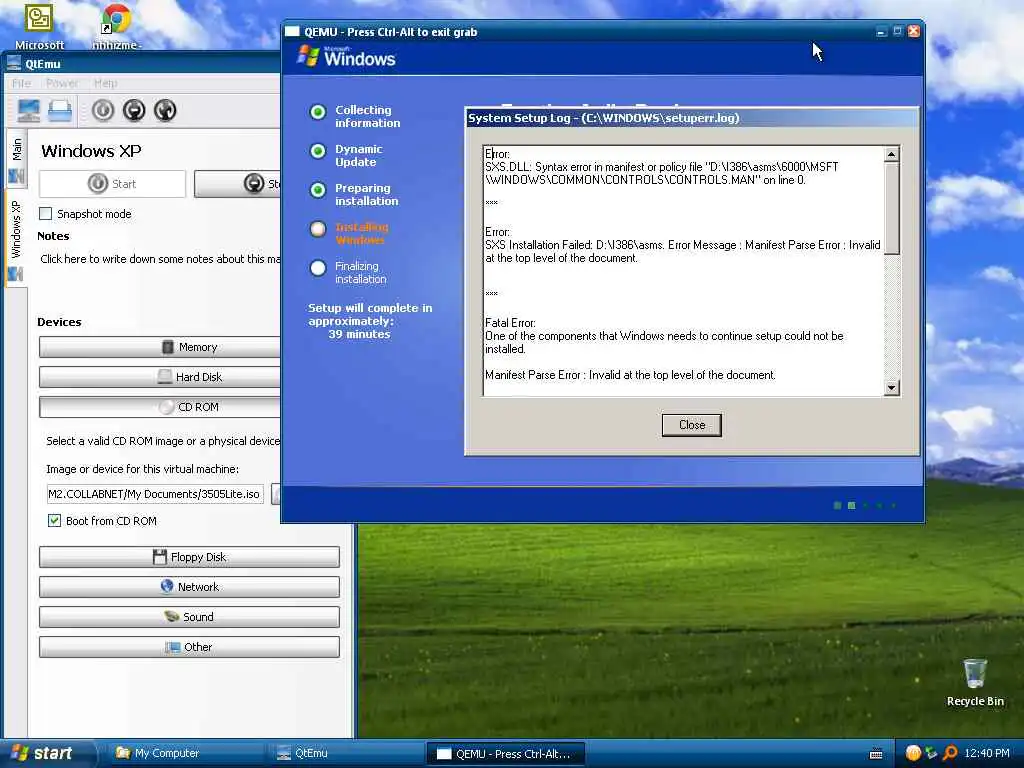The width and height of the screenshot is (1024, 768).
Task: Select the Windows XP vertical tab
Action: click(x=16, y=238)
